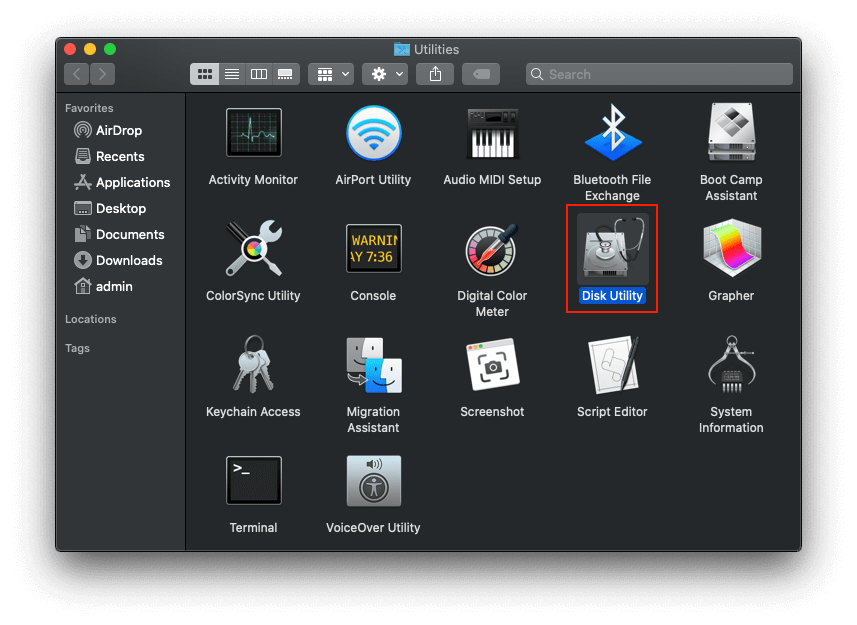Launch Boot Camp Assistant
This screenshot has height=625, width=857.
click(x=730, y=131)
